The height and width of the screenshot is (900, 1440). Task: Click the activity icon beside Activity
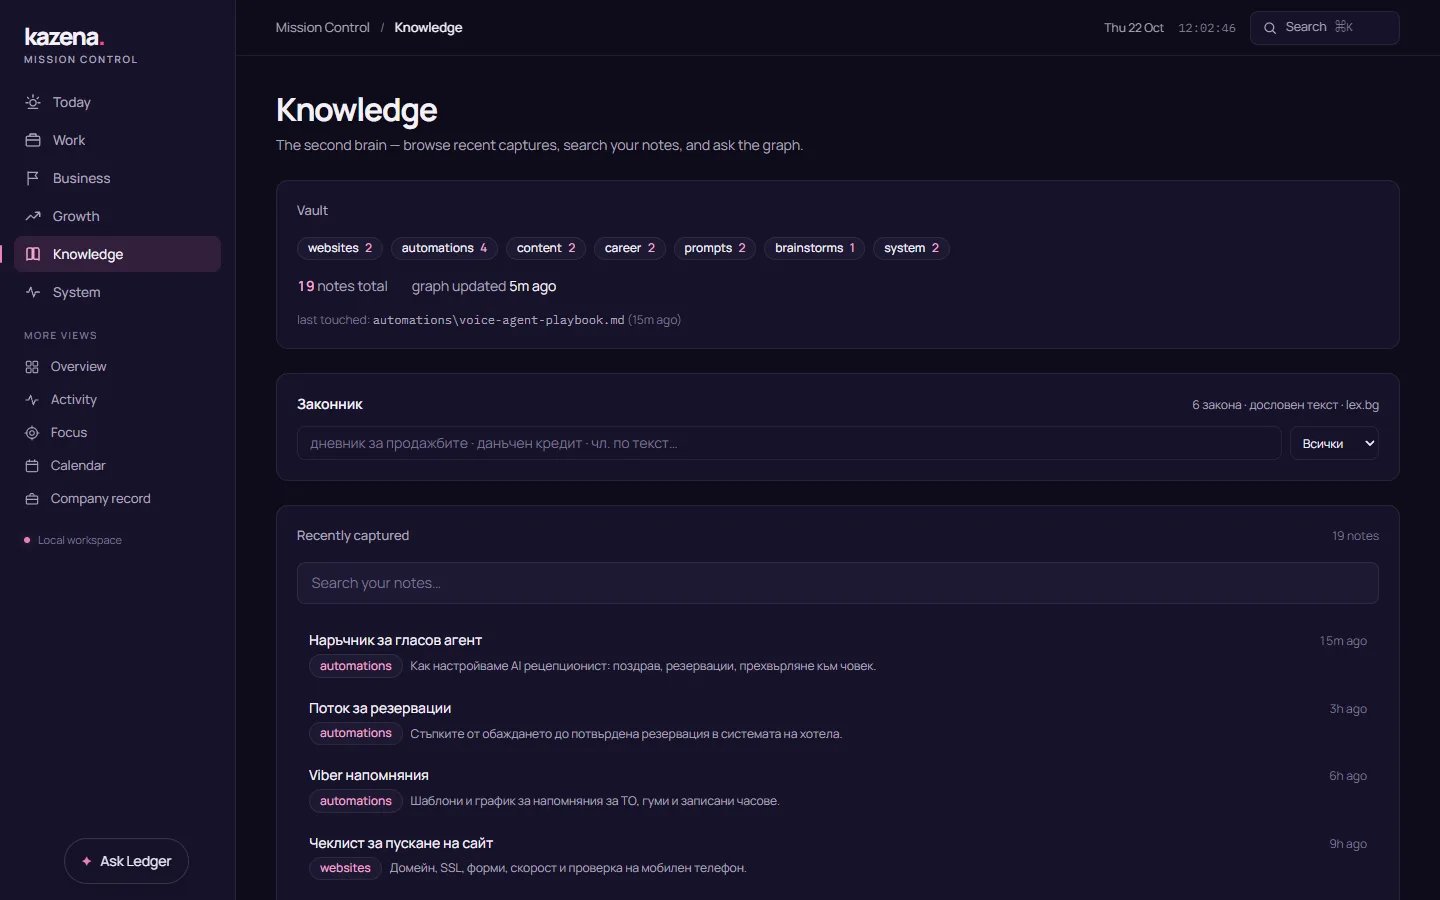(x=32, y=400)
